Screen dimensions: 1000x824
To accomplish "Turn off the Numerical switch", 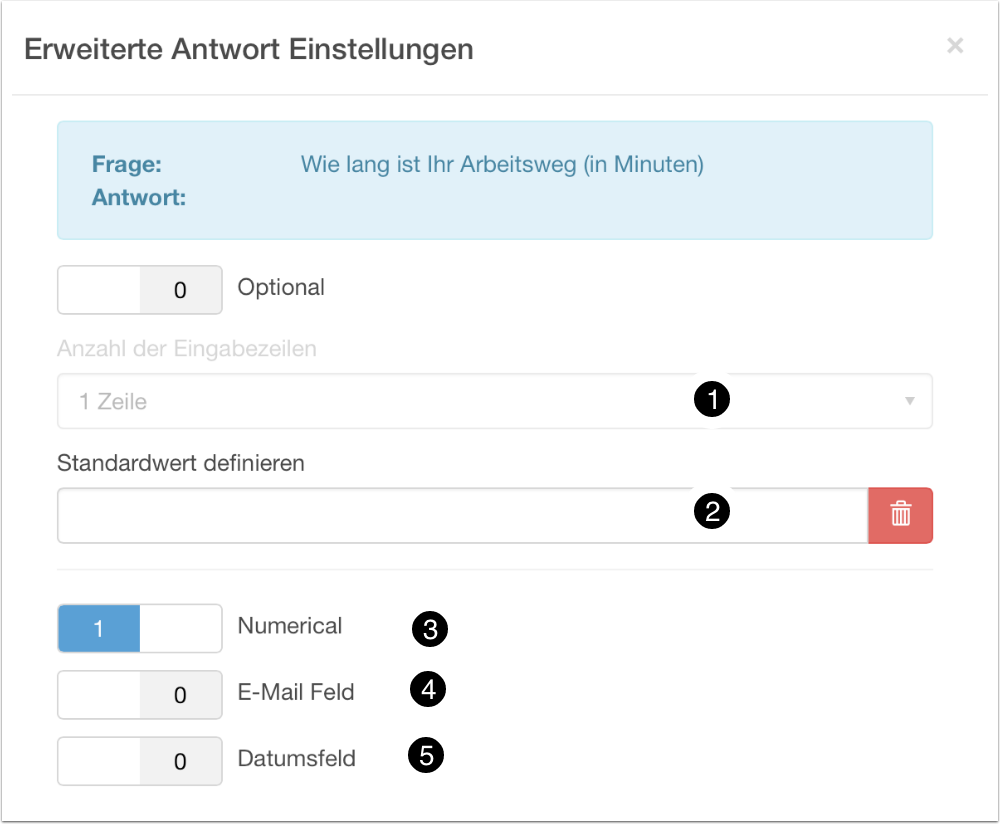I will point(140,629).
